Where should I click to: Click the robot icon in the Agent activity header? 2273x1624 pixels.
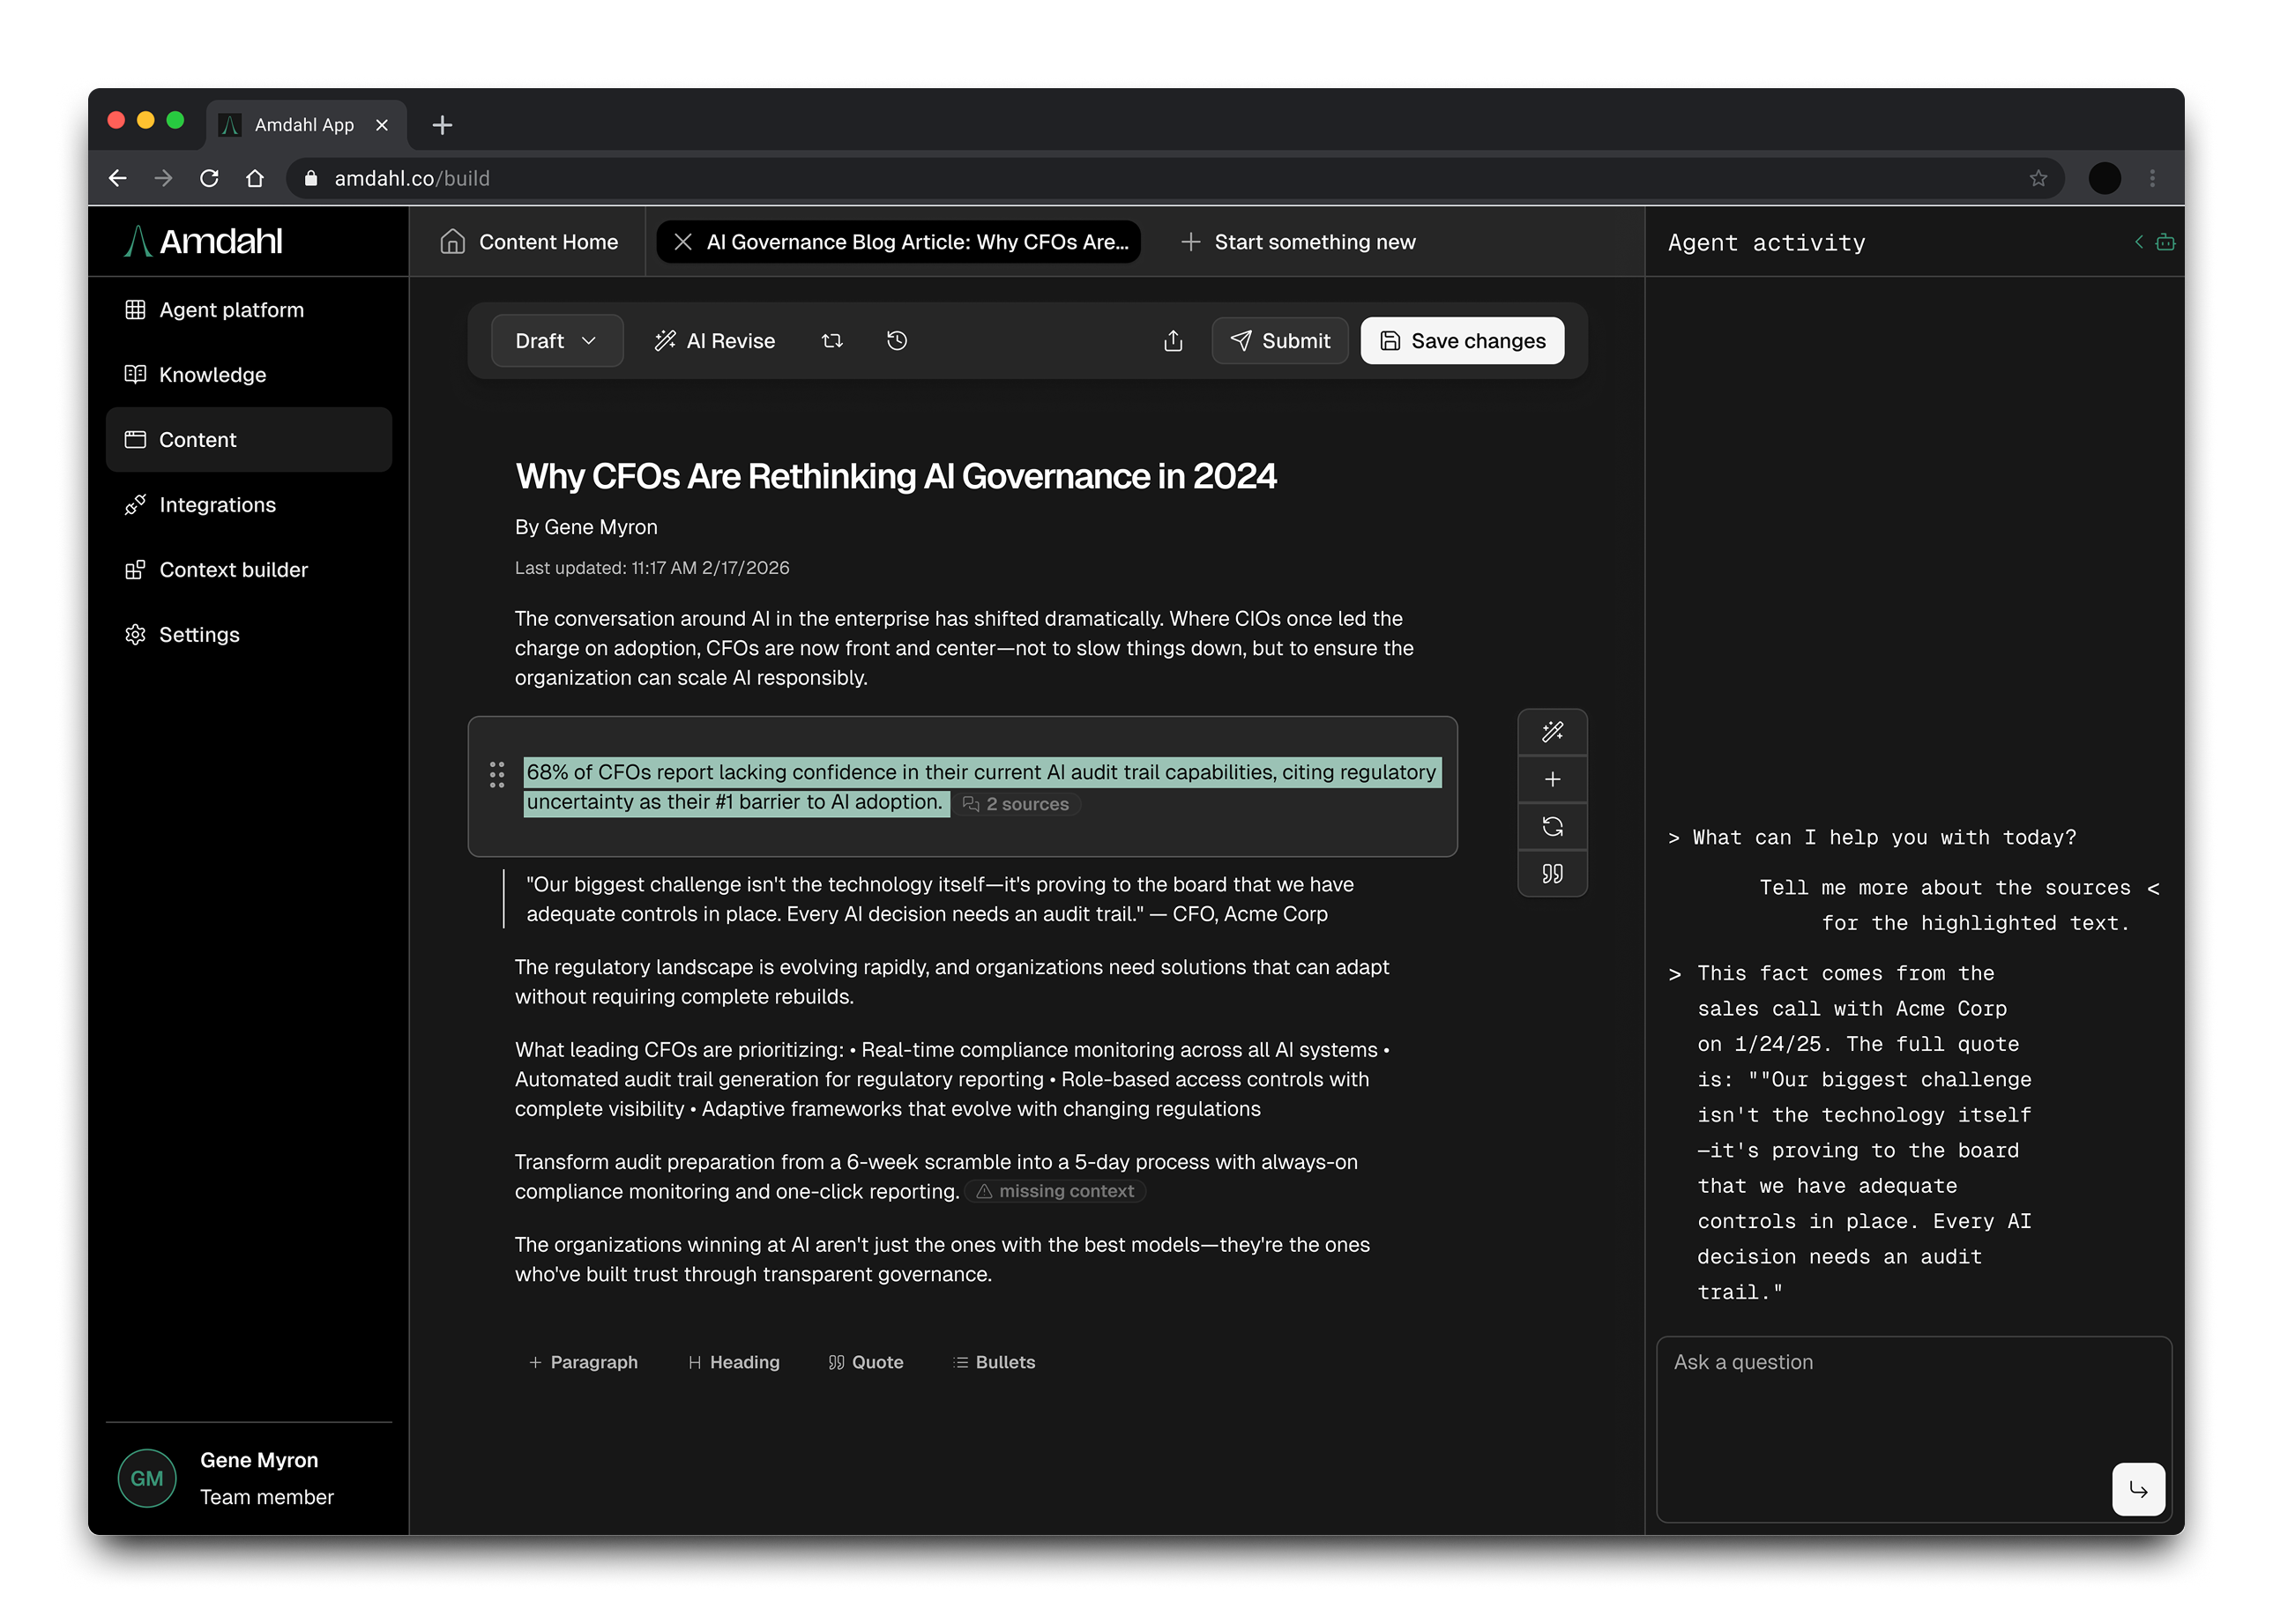click(2165, 242)
